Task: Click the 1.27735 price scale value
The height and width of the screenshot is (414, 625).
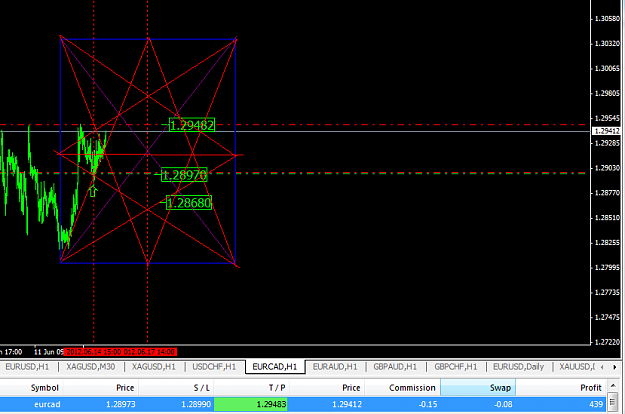Action: [607, 292]
